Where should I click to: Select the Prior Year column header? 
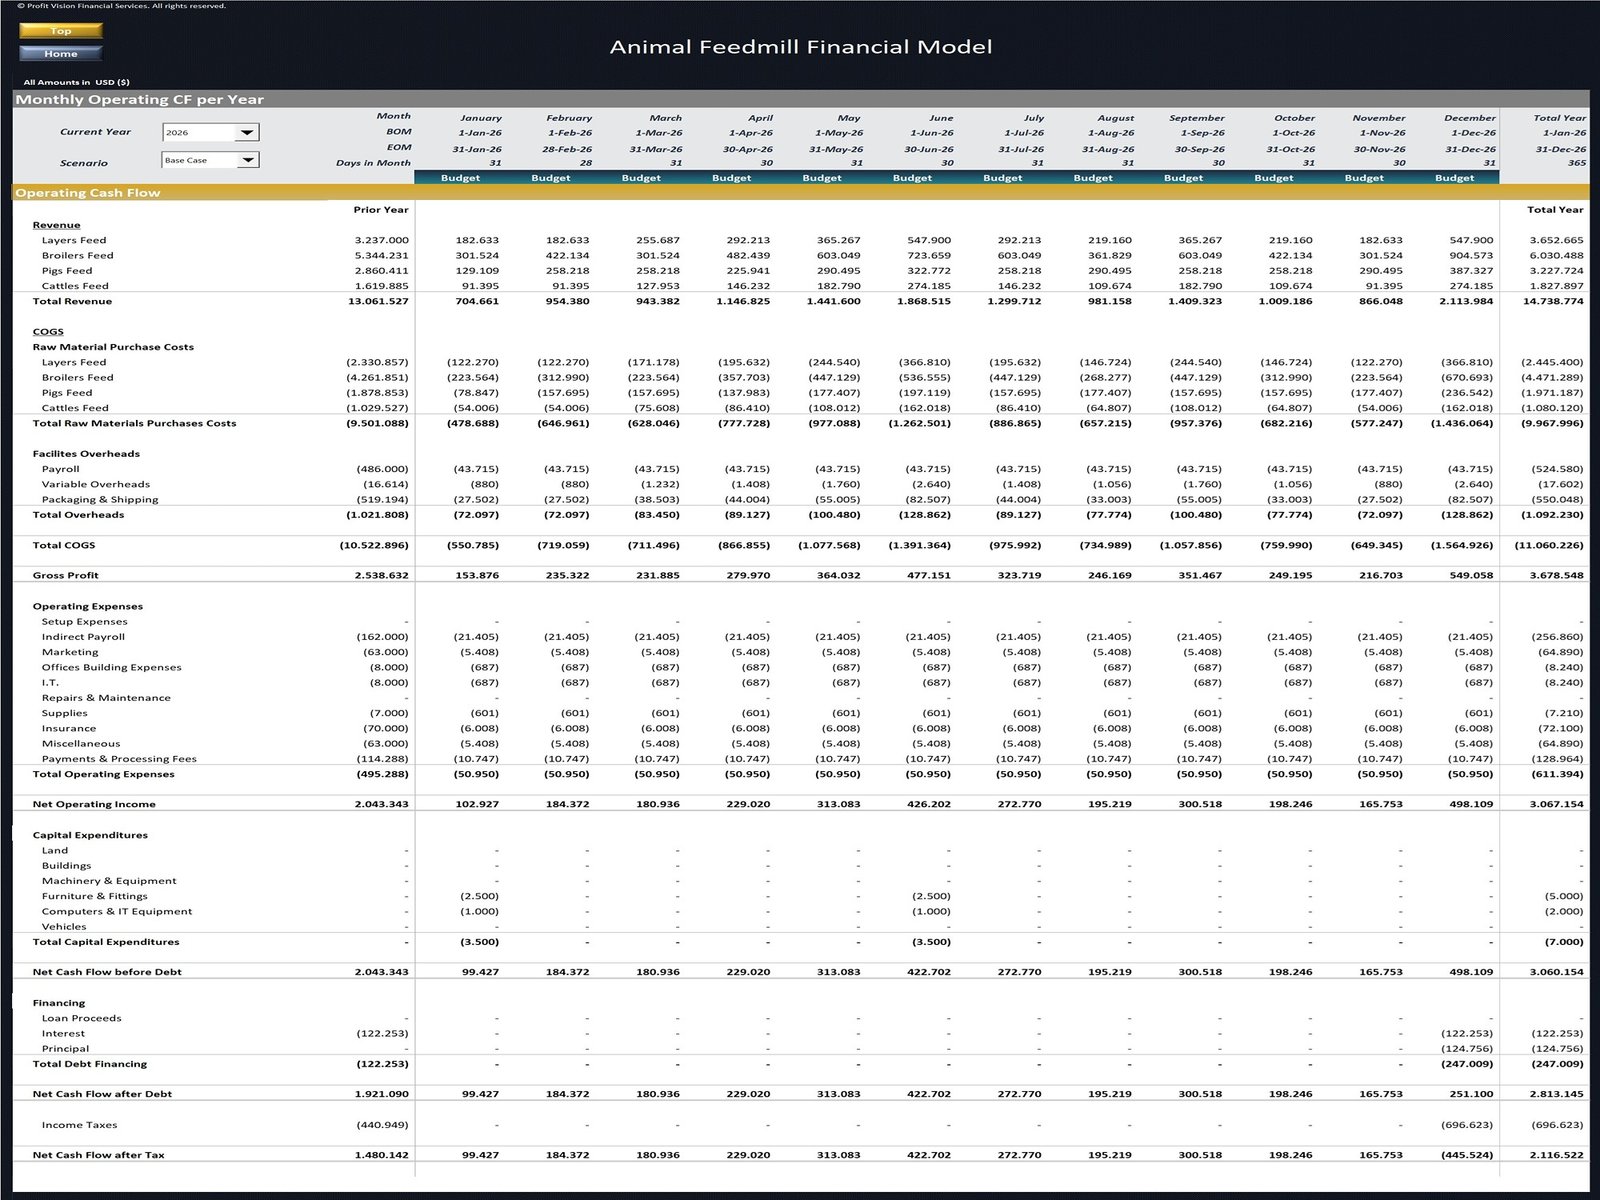click(x=382, y=210)
